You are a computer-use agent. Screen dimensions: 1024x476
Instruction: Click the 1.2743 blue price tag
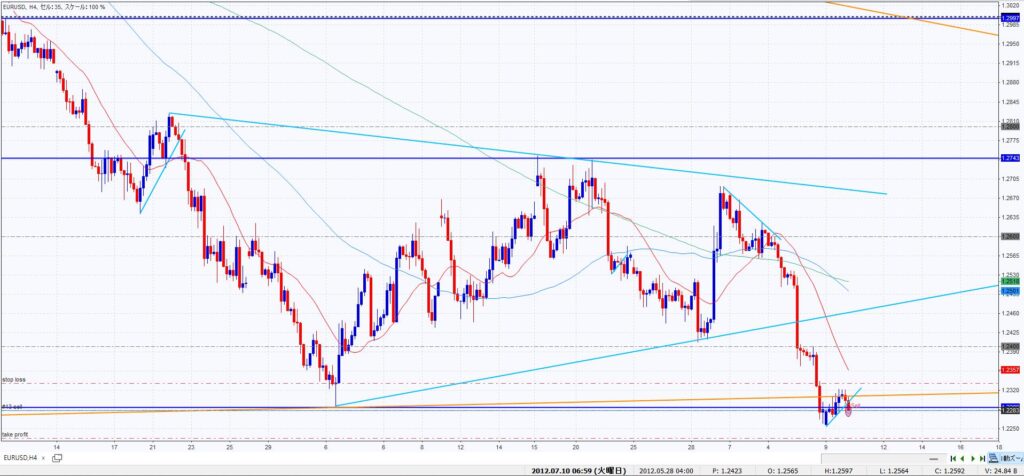1011,159
